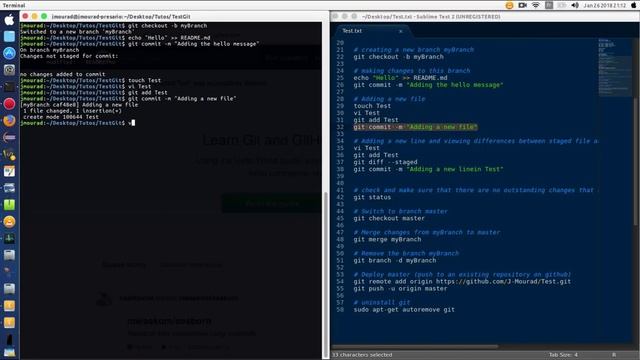The height and width of the screenshot is (360, 640).
Task: Close the Terminal window with red button
Action: (x=25, y=16)
